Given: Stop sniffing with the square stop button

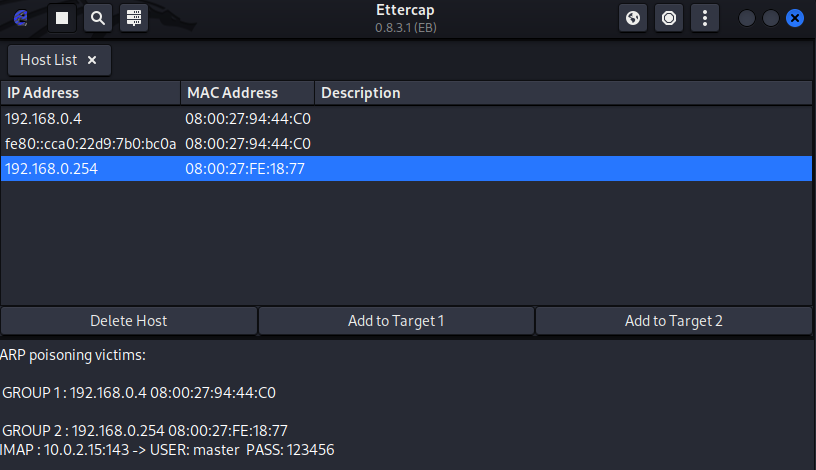Looking at the screenshot, I should tap(62, 18).
